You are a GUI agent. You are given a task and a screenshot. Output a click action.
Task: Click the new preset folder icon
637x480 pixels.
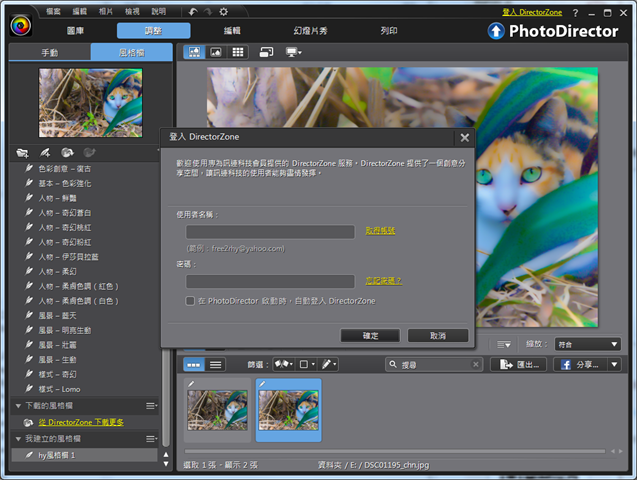22,153
